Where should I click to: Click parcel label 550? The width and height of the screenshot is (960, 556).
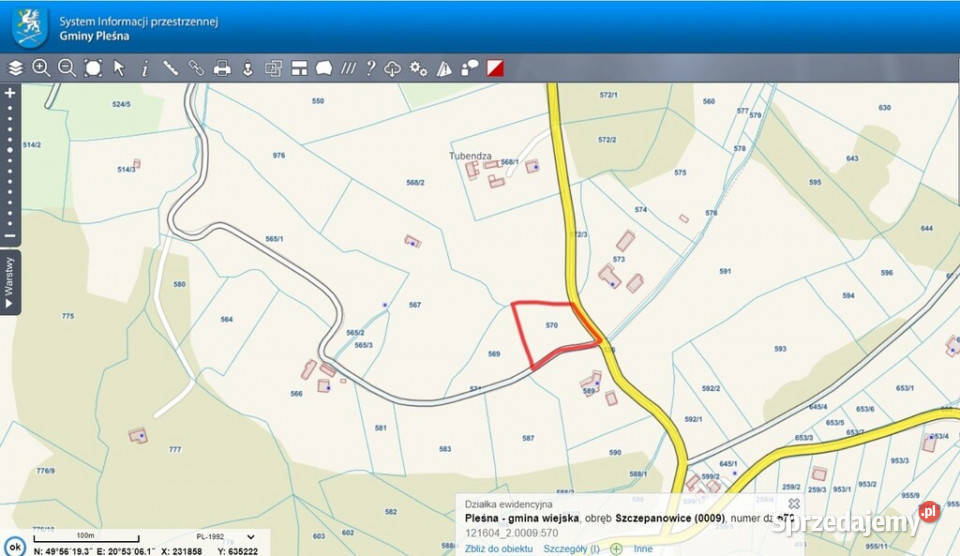pyautogui.click(x=318, y=101)
